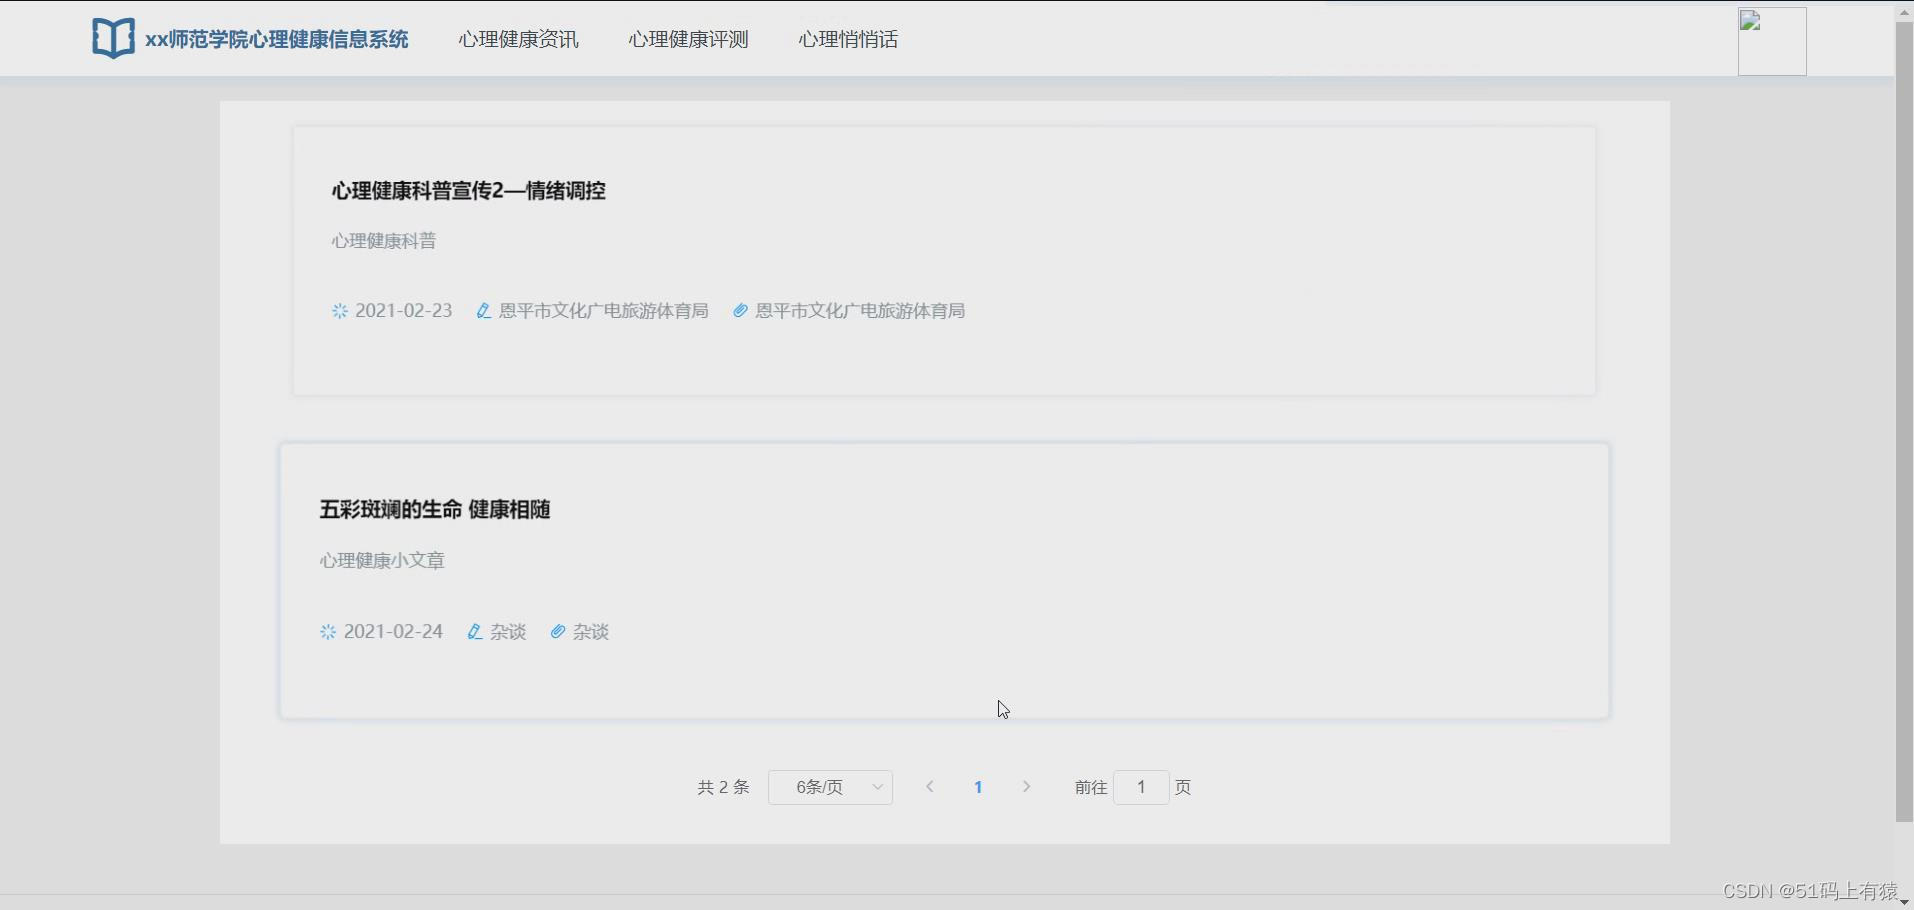Image resolution: width=1914 pixels, height=910 pixels.
Task: Open the 心理悄悄话 menu item
Action: [x=847, y=39]
